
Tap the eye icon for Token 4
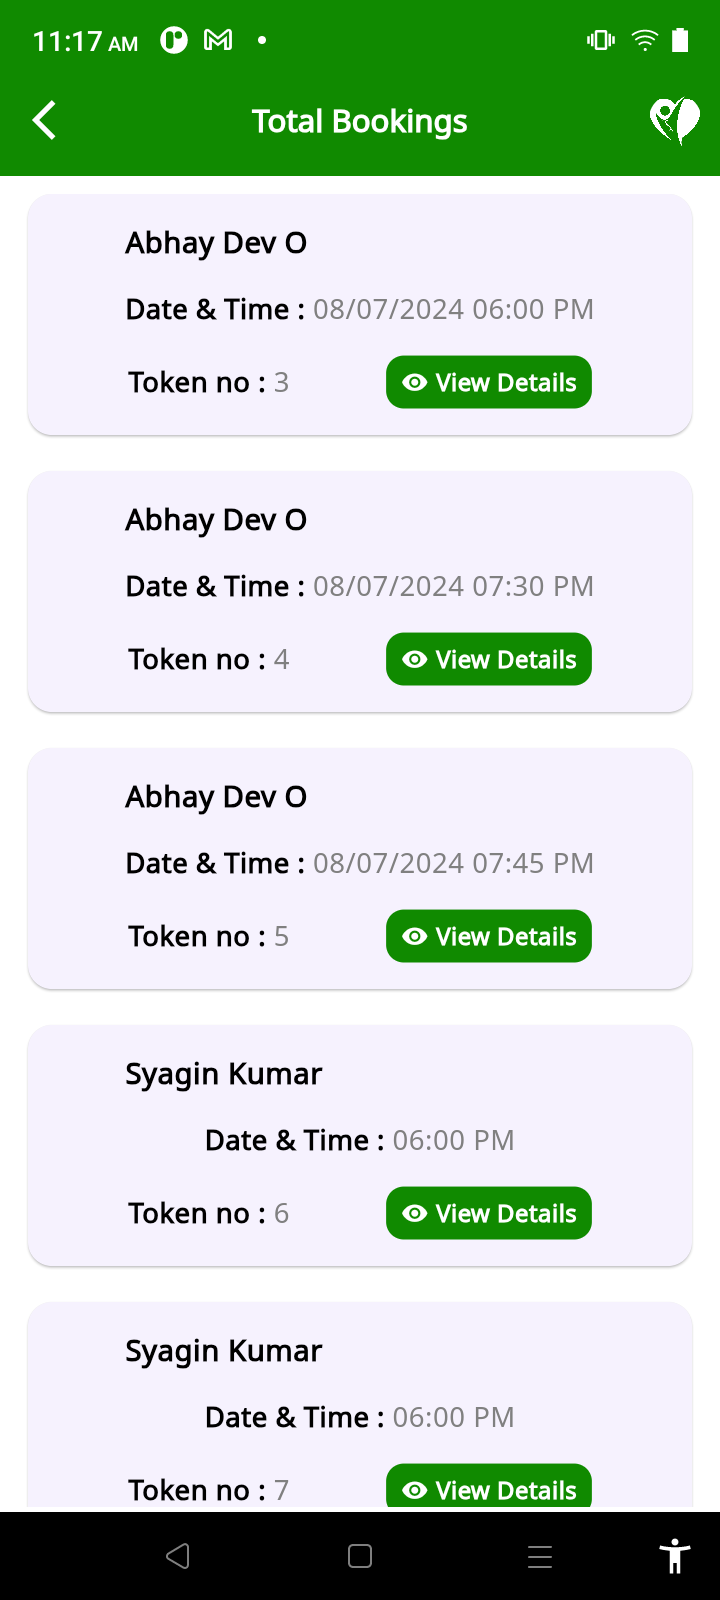(414, 660)
